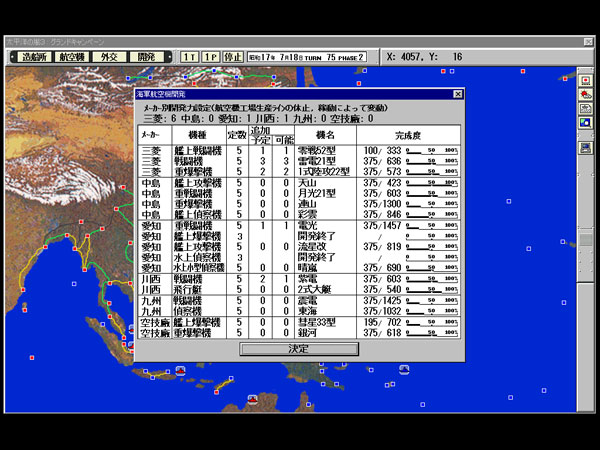
Task: Confirm with the 決定 button
Action: 299,349
